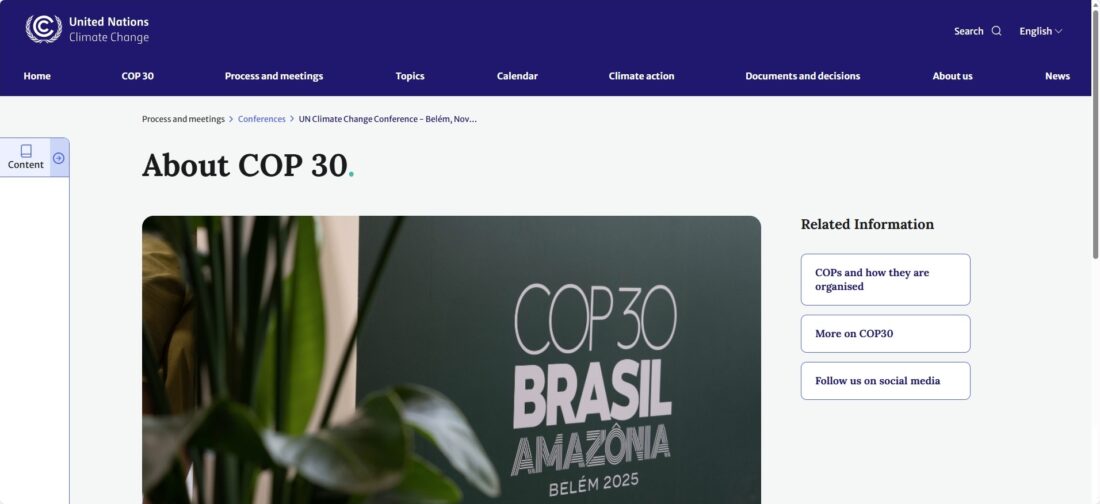
Task: Open the Topics menu
Action: click(x=410, y=76)
